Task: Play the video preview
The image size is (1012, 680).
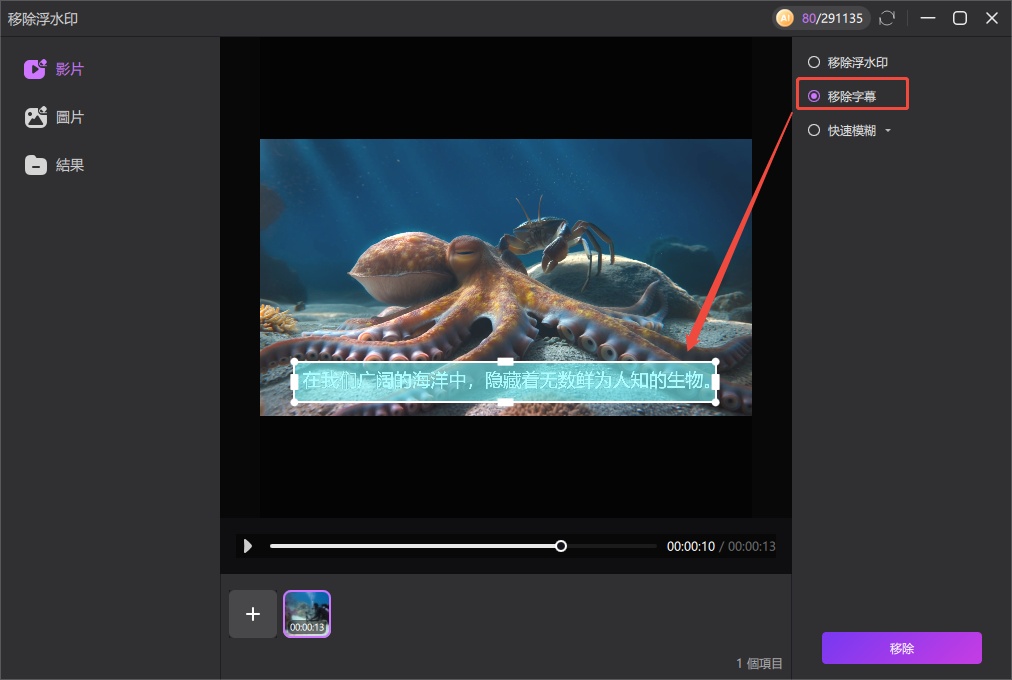Action: pos(248,546)
